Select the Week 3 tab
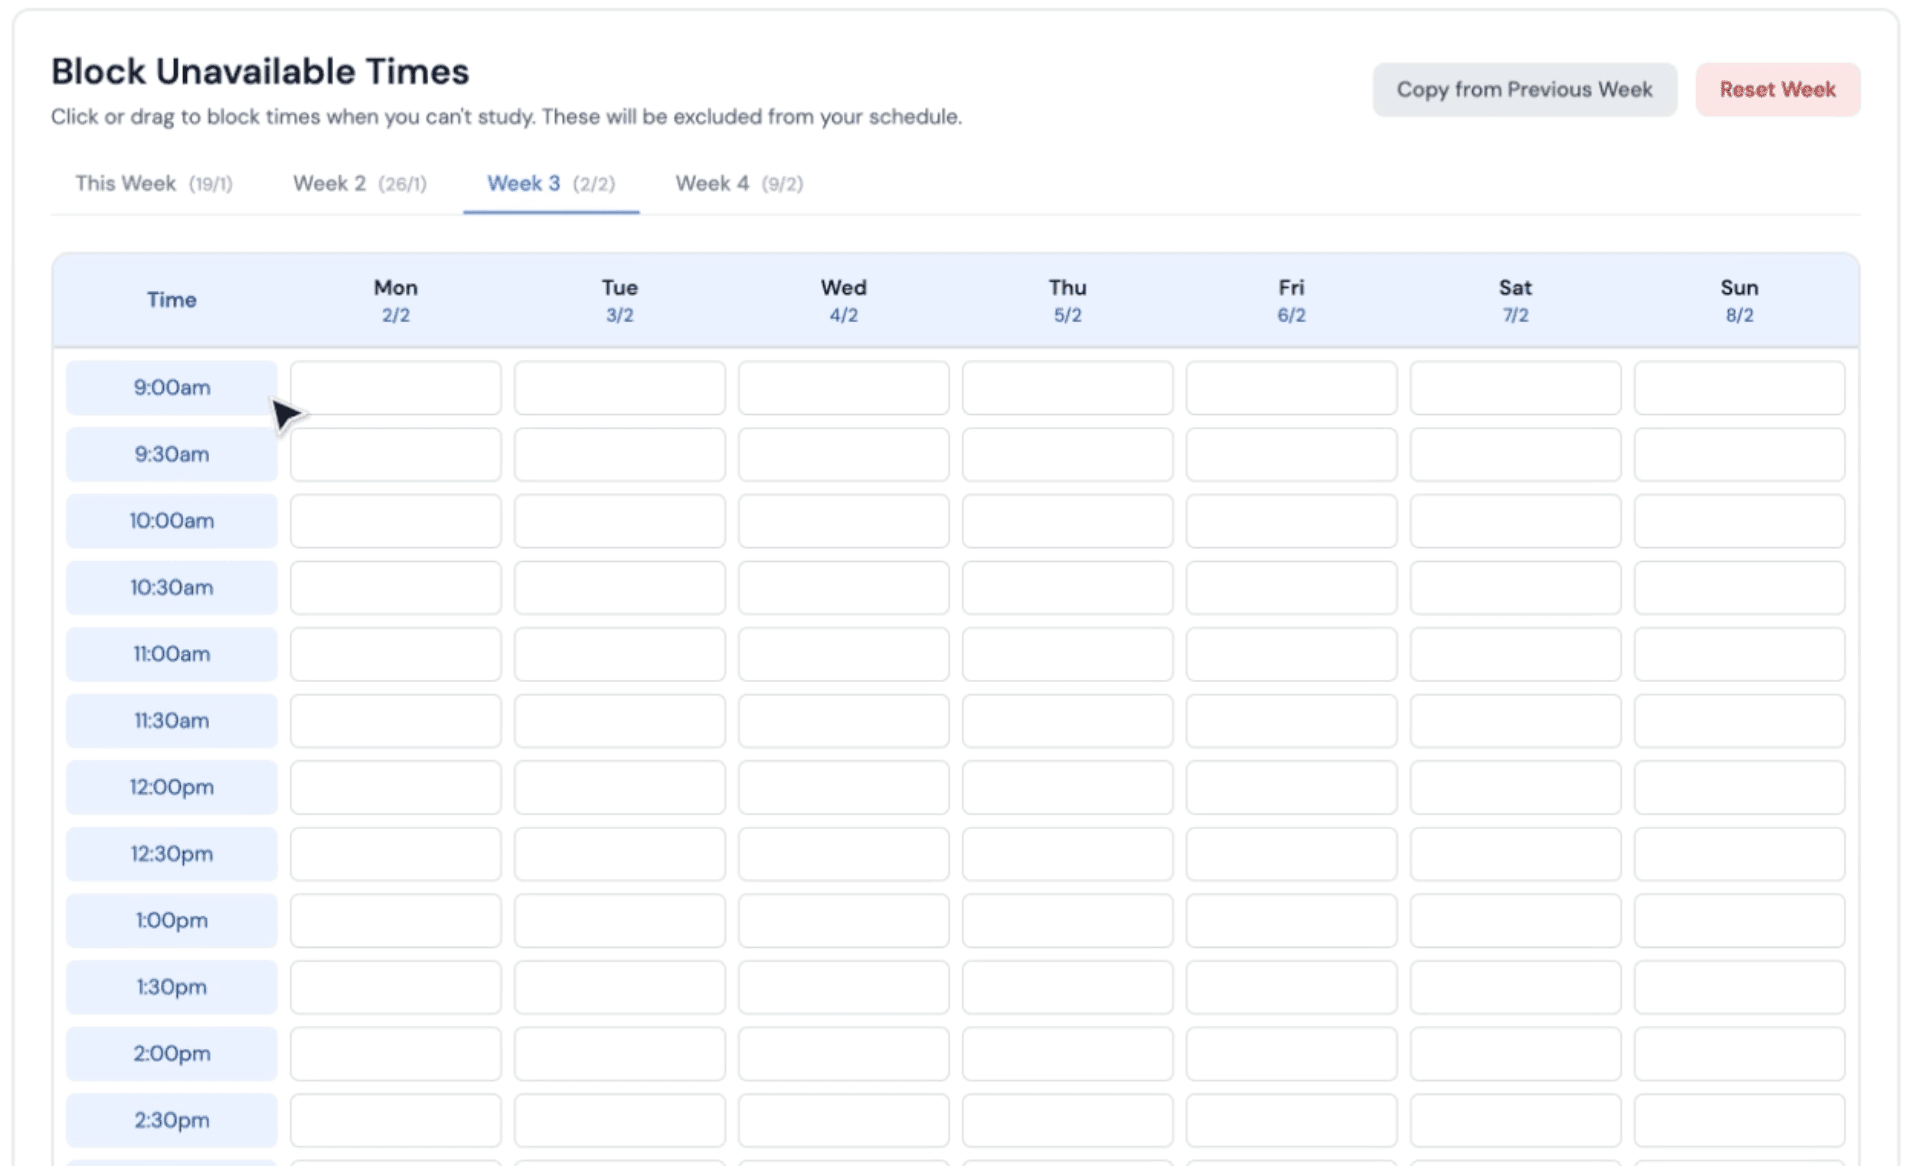The height and width of the screenshot is (1166, 1924). click(x=550, y=184)
